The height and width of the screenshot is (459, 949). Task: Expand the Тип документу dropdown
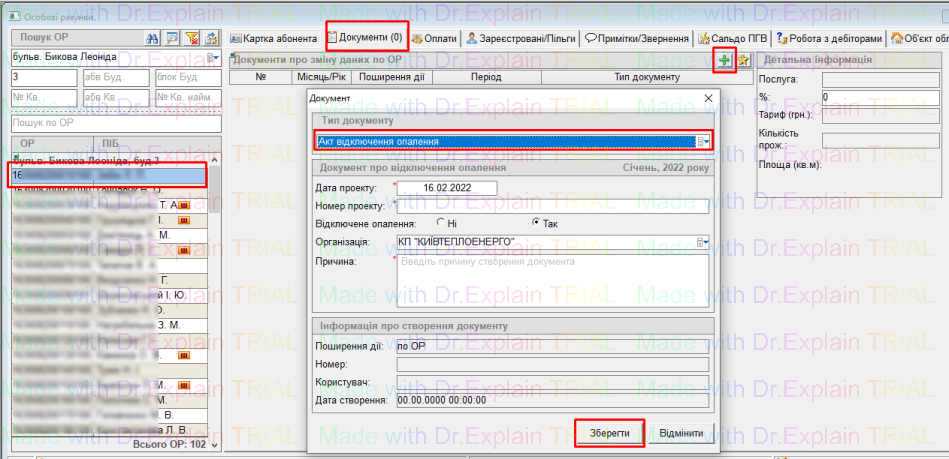tap(703, 142)
